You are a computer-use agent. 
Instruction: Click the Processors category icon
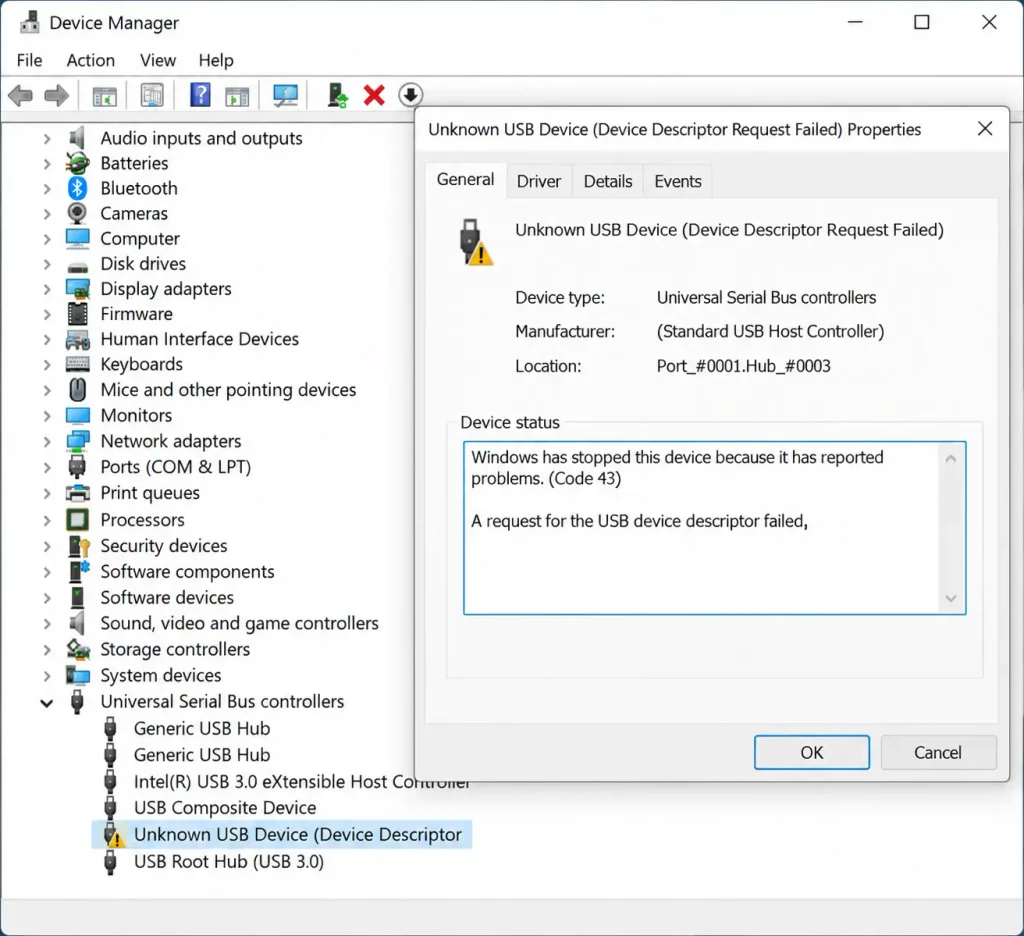pos(77,520)
